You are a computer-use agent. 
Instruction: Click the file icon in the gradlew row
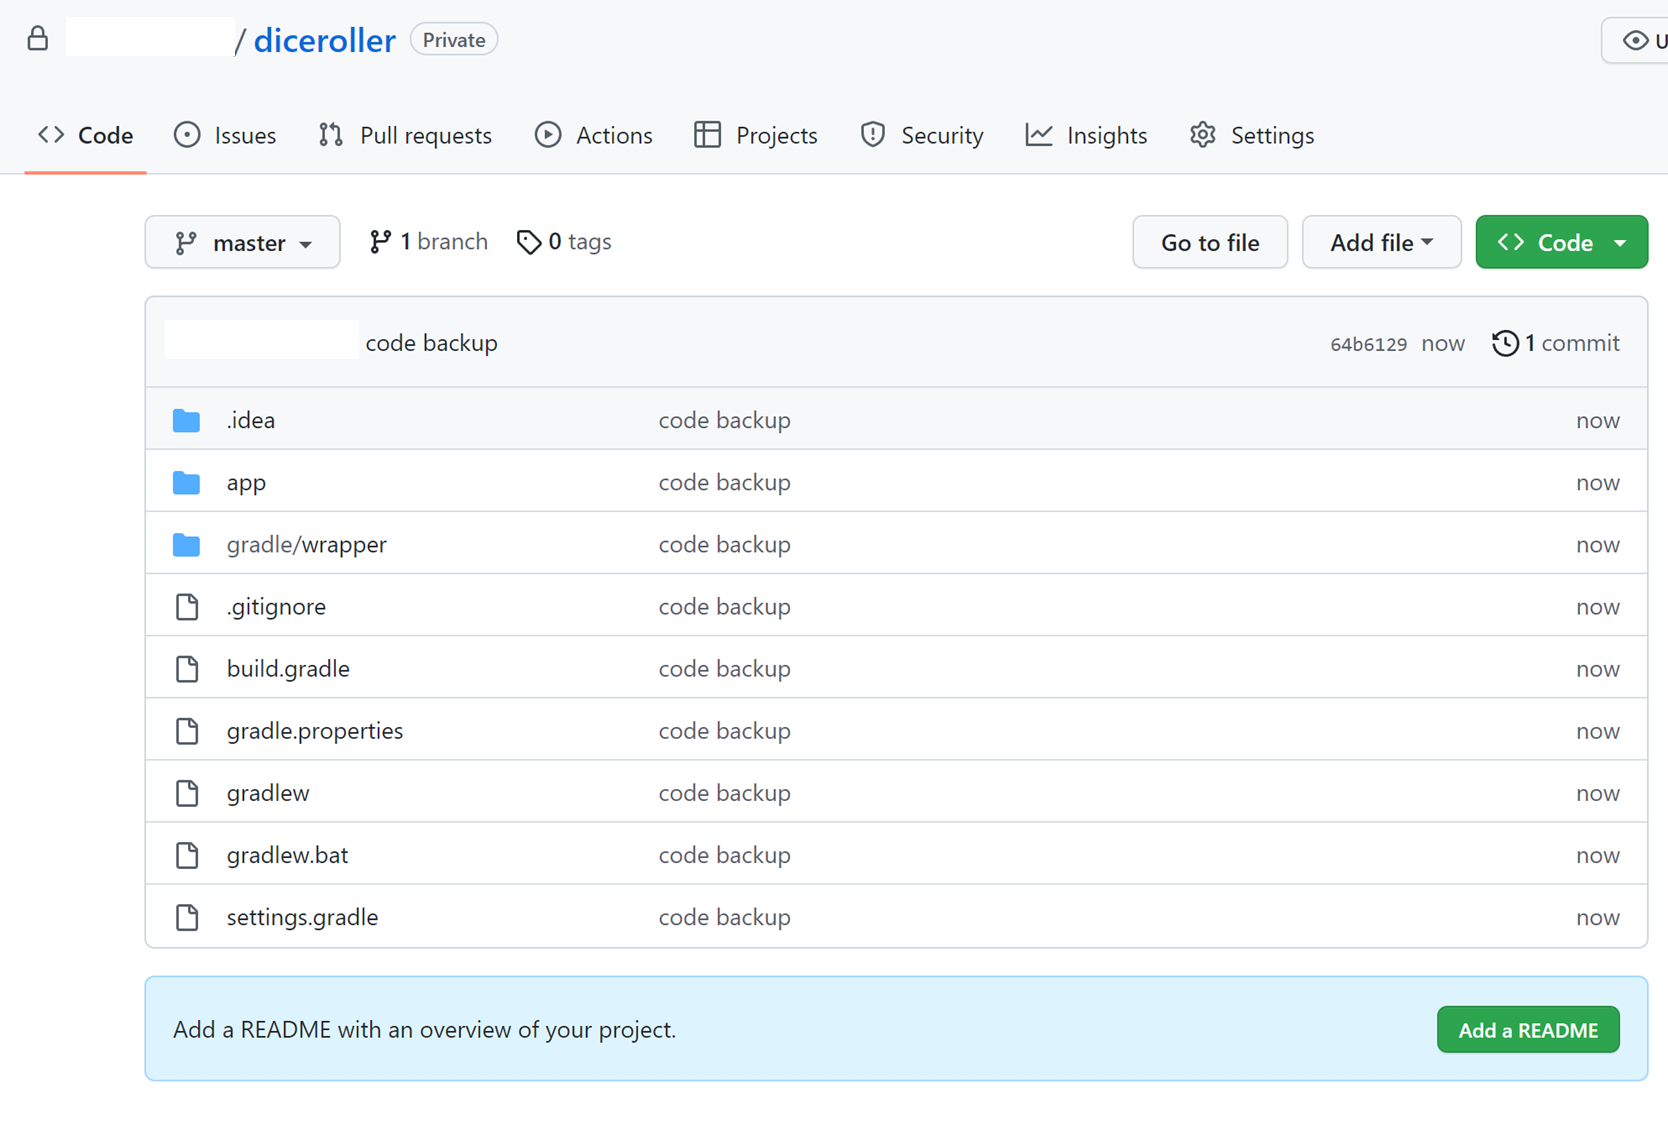coord(187,792)
